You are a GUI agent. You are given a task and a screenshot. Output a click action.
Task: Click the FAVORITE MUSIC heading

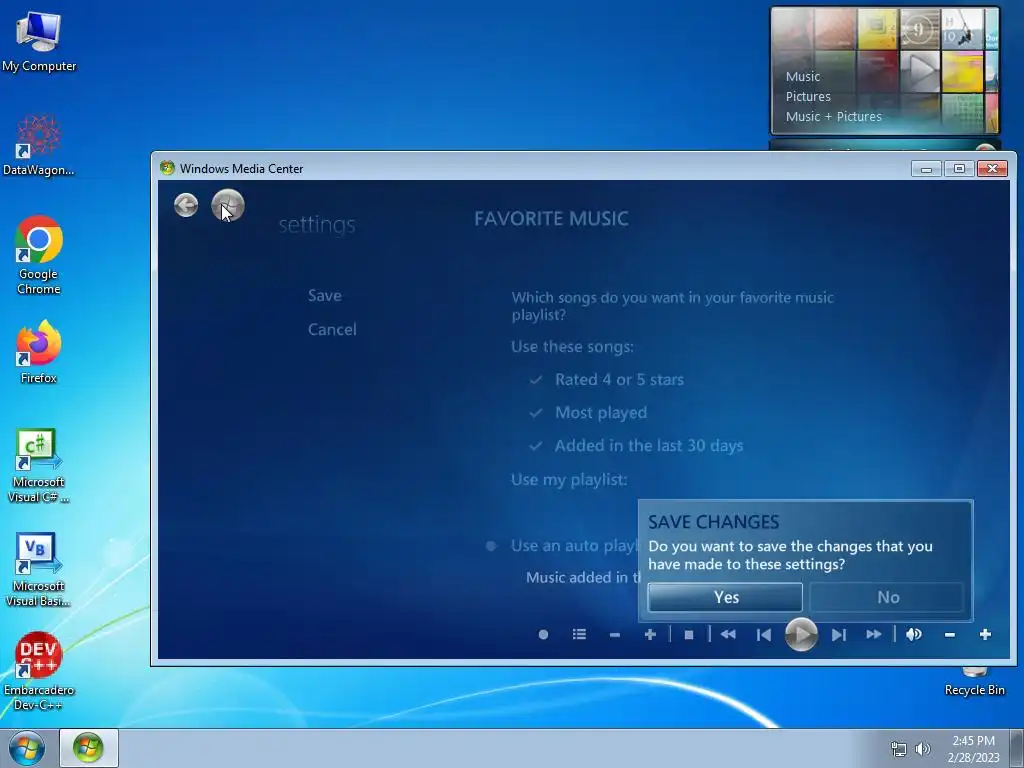coord(551,218)
